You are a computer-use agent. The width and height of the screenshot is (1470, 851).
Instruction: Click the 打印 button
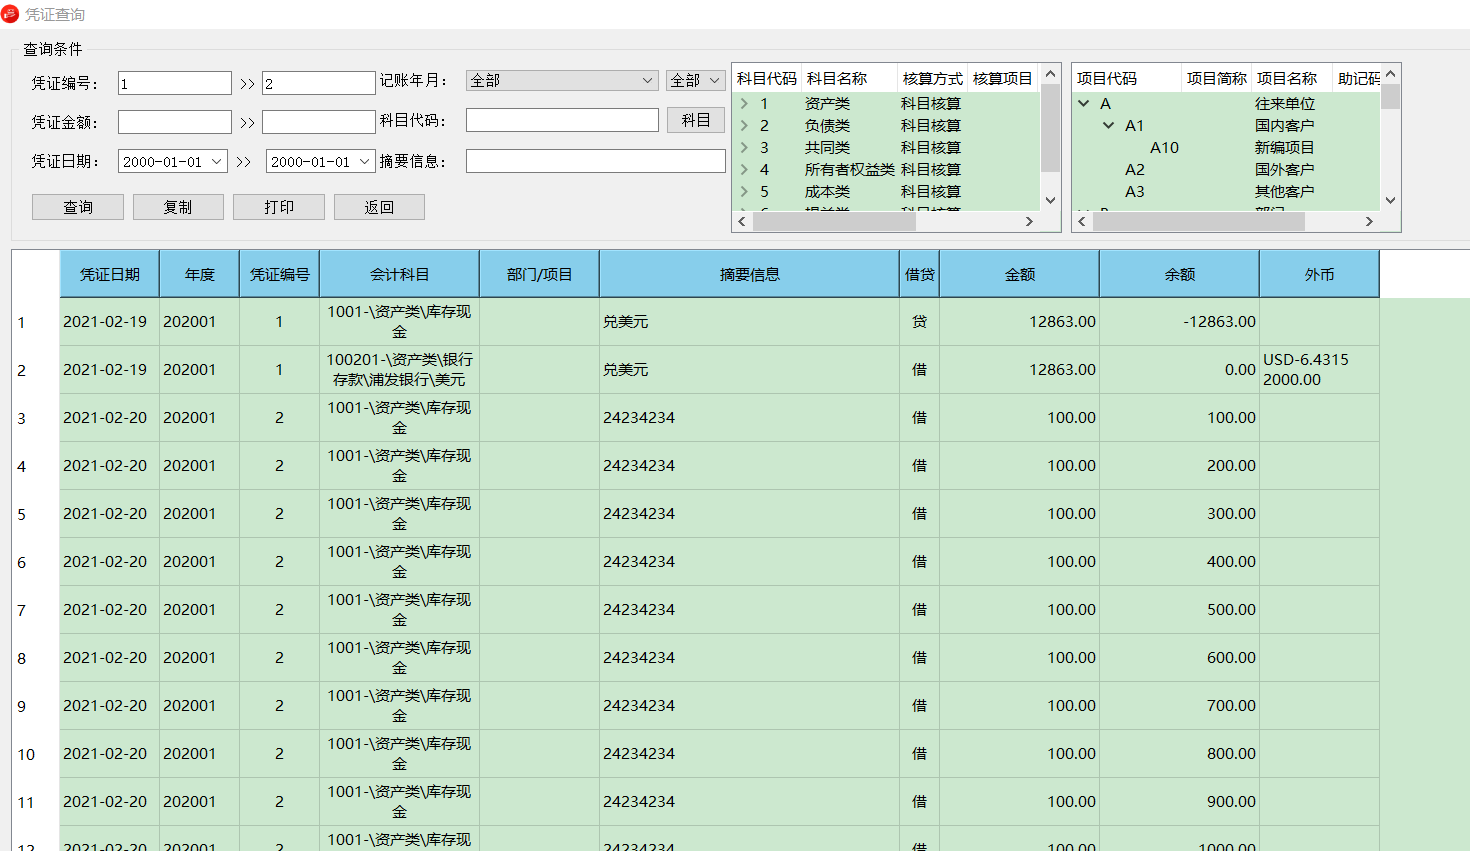[x=279, y=207]
